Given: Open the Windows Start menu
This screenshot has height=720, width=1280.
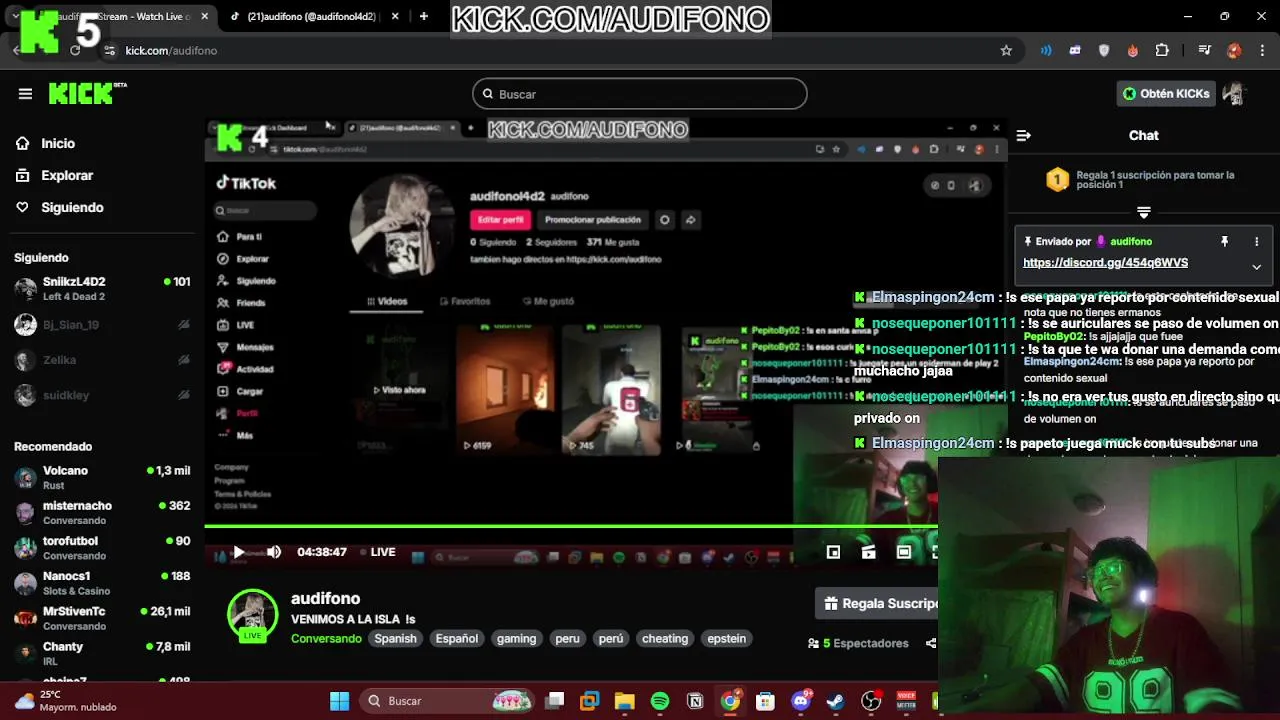Looking at the screenshot, I should [340, 701].
